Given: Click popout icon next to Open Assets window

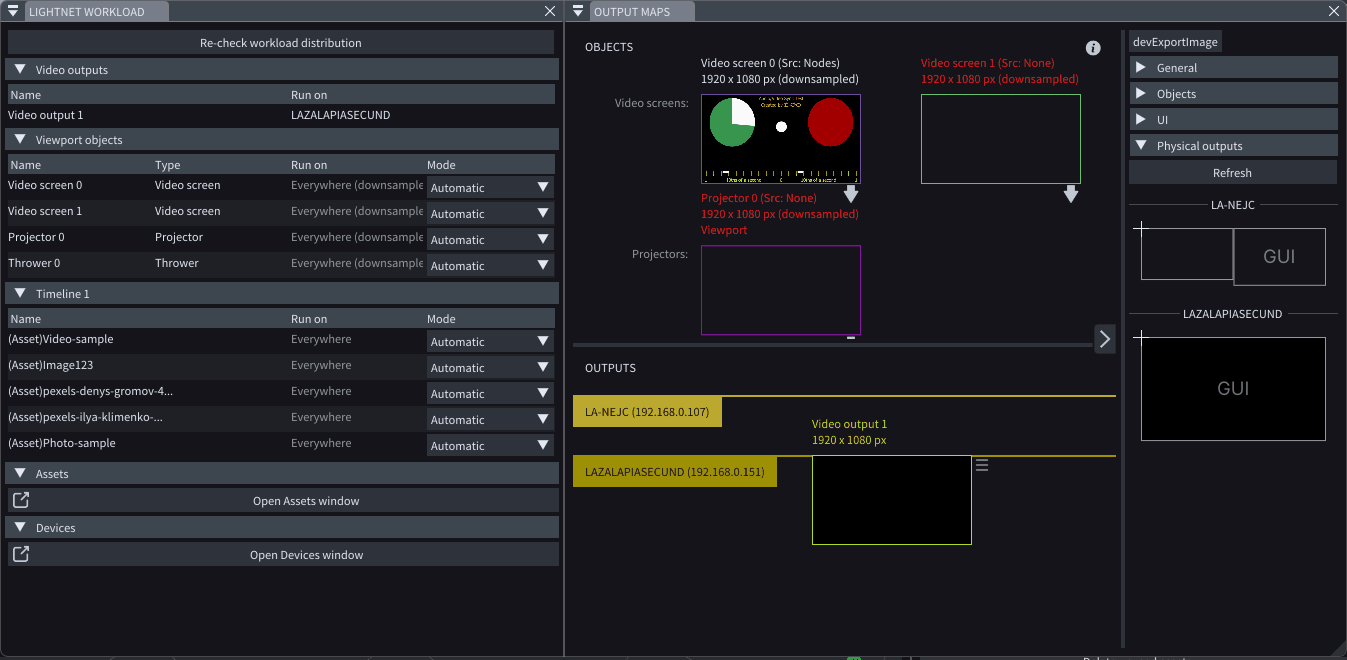Looking at the screenshot, I should [20, 500].
